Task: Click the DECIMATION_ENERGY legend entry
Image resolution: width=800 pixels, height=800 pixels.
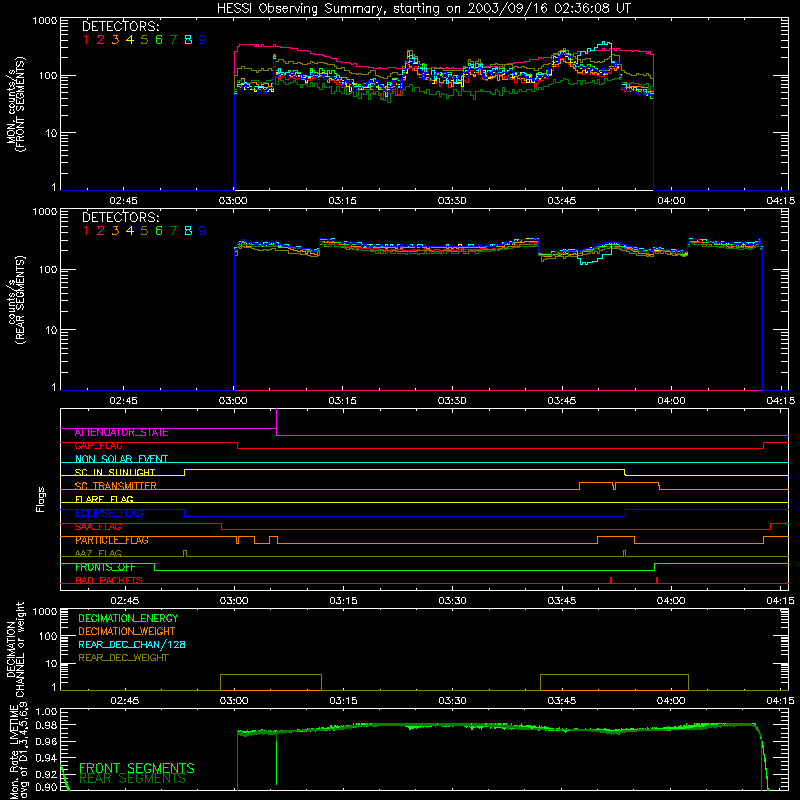Action: [x=128, y=618]
